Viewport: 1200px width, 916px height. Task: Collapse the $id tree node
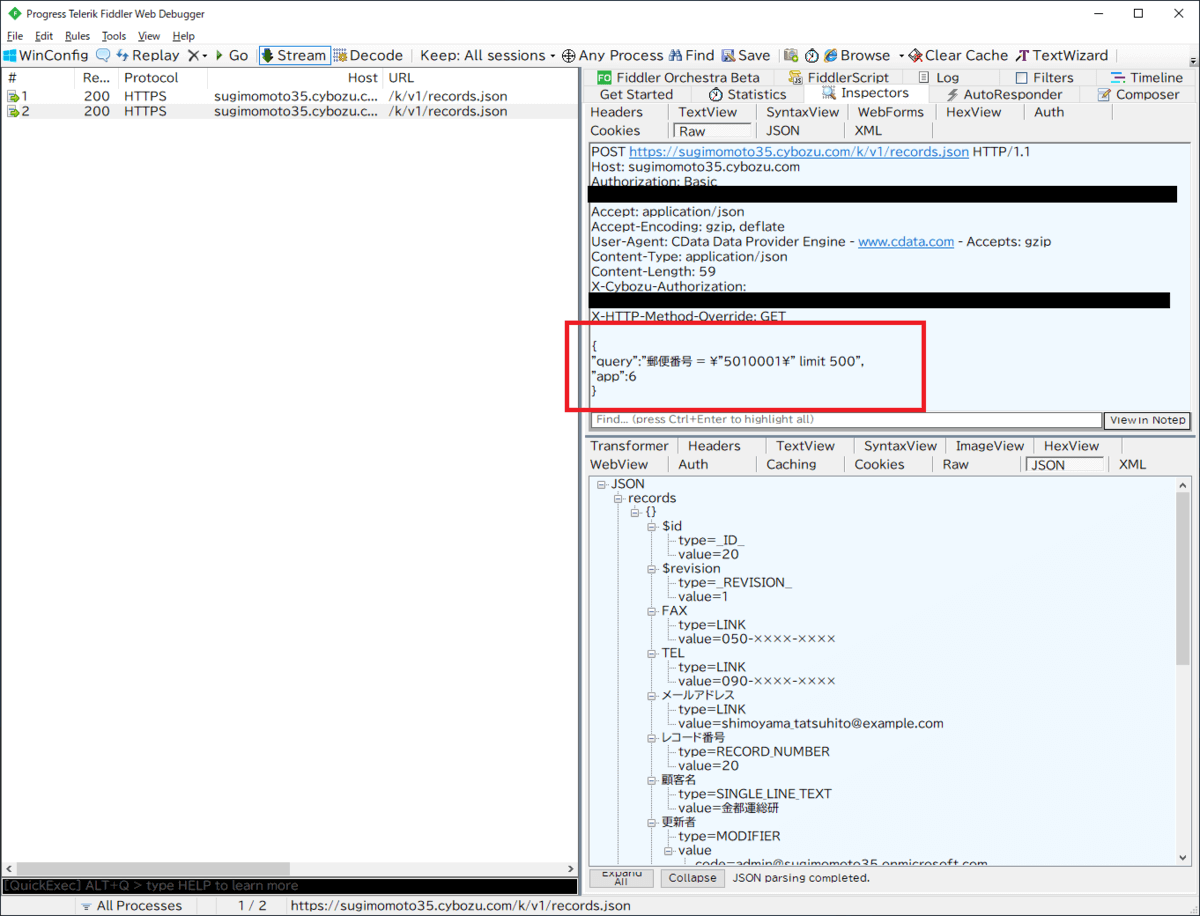tap(652, 527)
